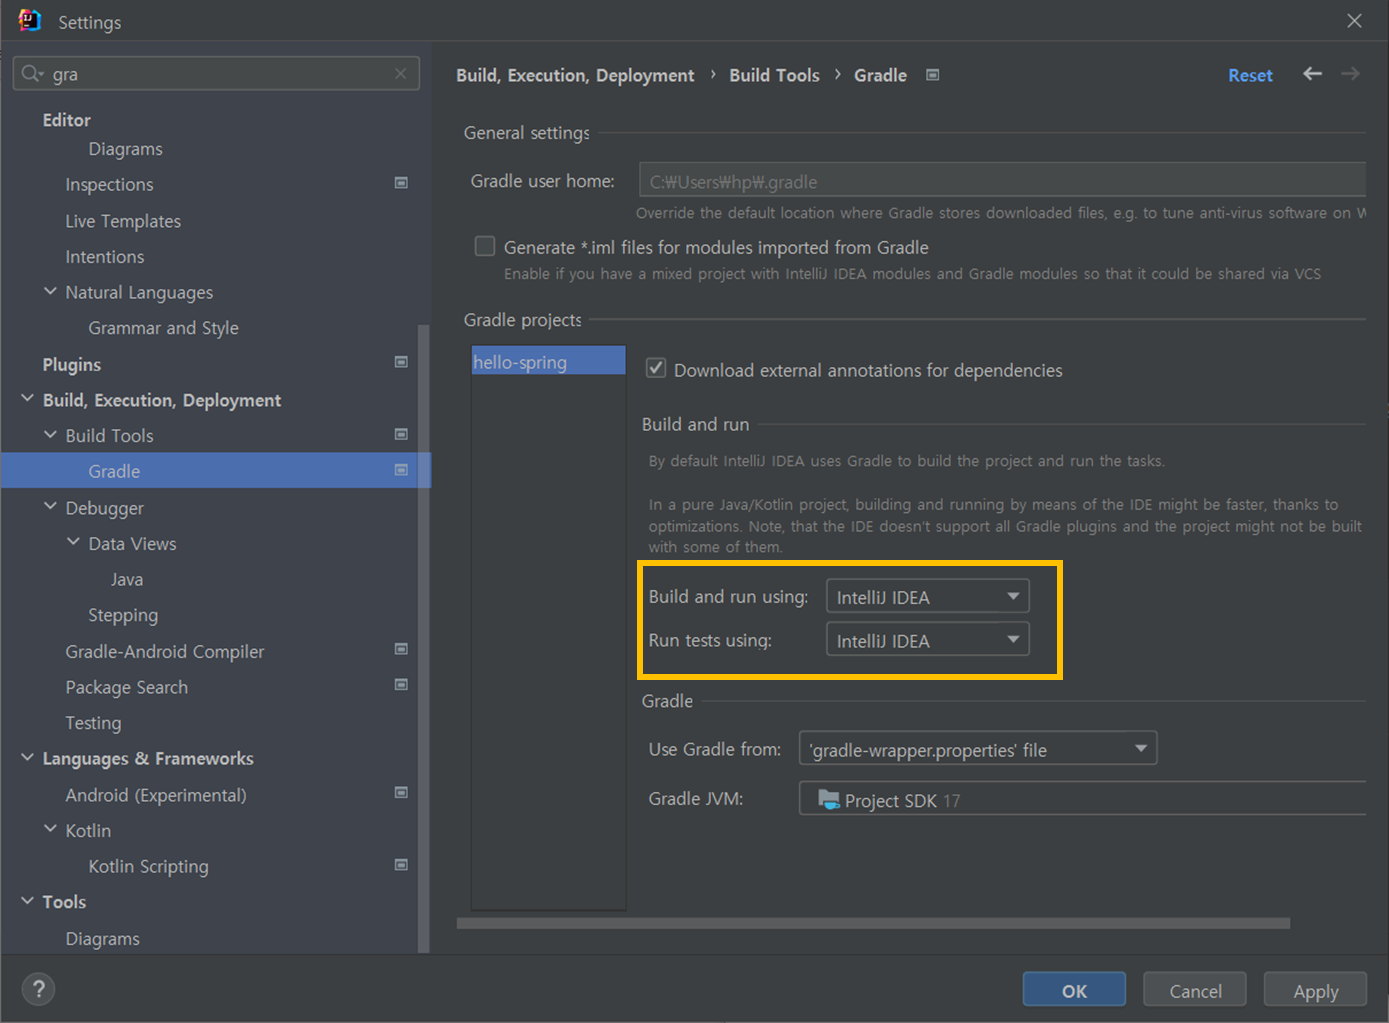
Task: Open Intentions settings page
Action: 104,257
